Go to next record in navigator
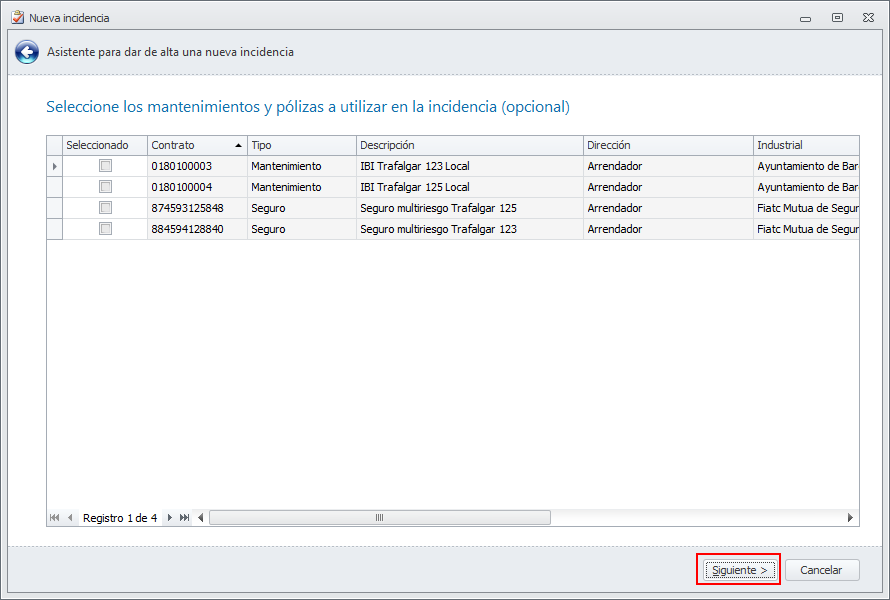This screenshot has width=890, height=600. 170,518
